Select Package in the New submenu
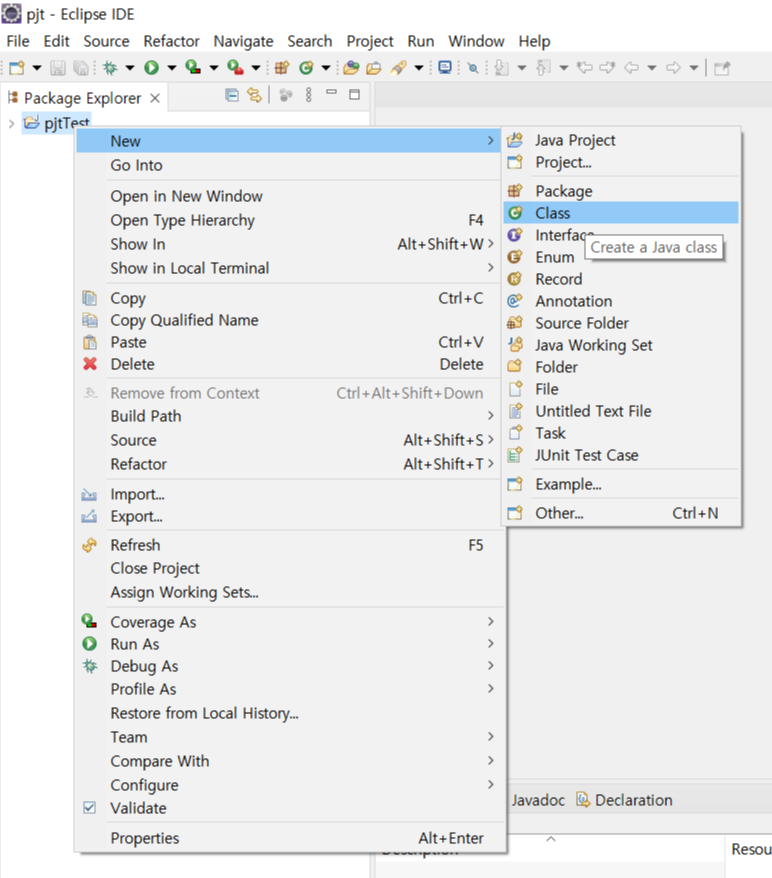The width and height of the screenshot is (772, 878). point(621,191)
